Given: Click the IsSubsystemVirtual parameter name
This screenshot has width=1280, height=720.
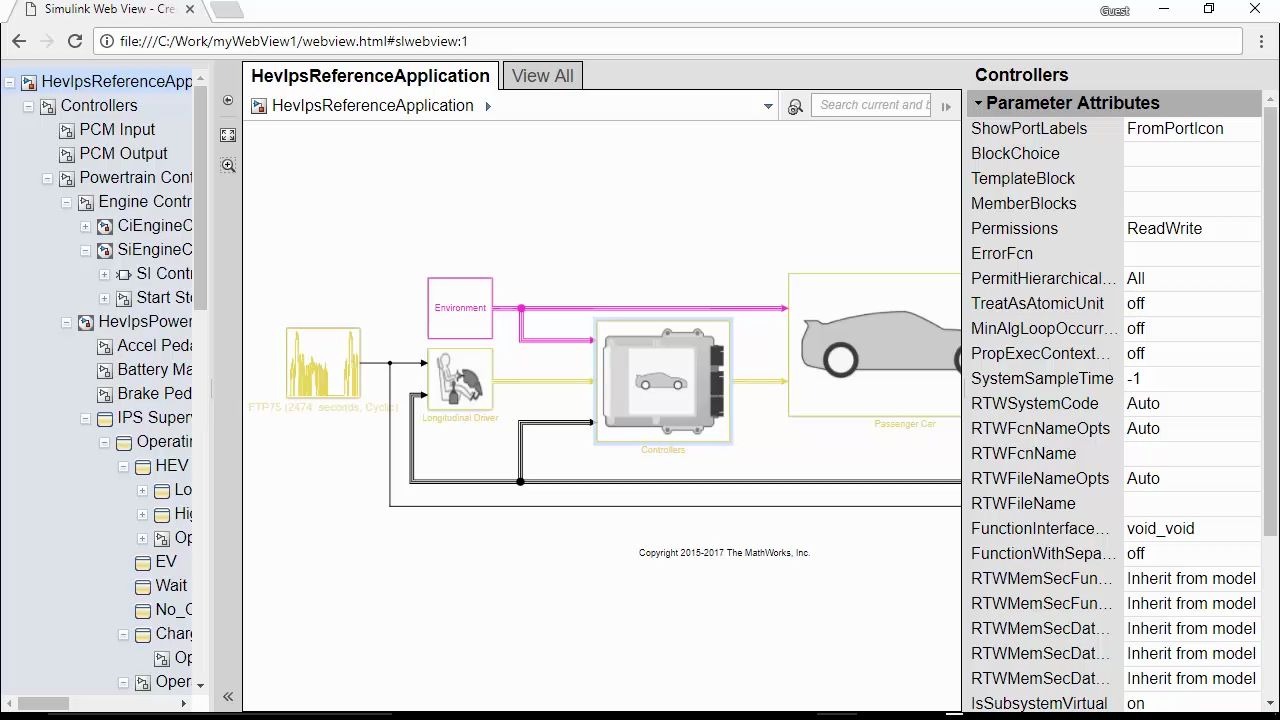Looking at the screenshot, I should click(1039, 704).
